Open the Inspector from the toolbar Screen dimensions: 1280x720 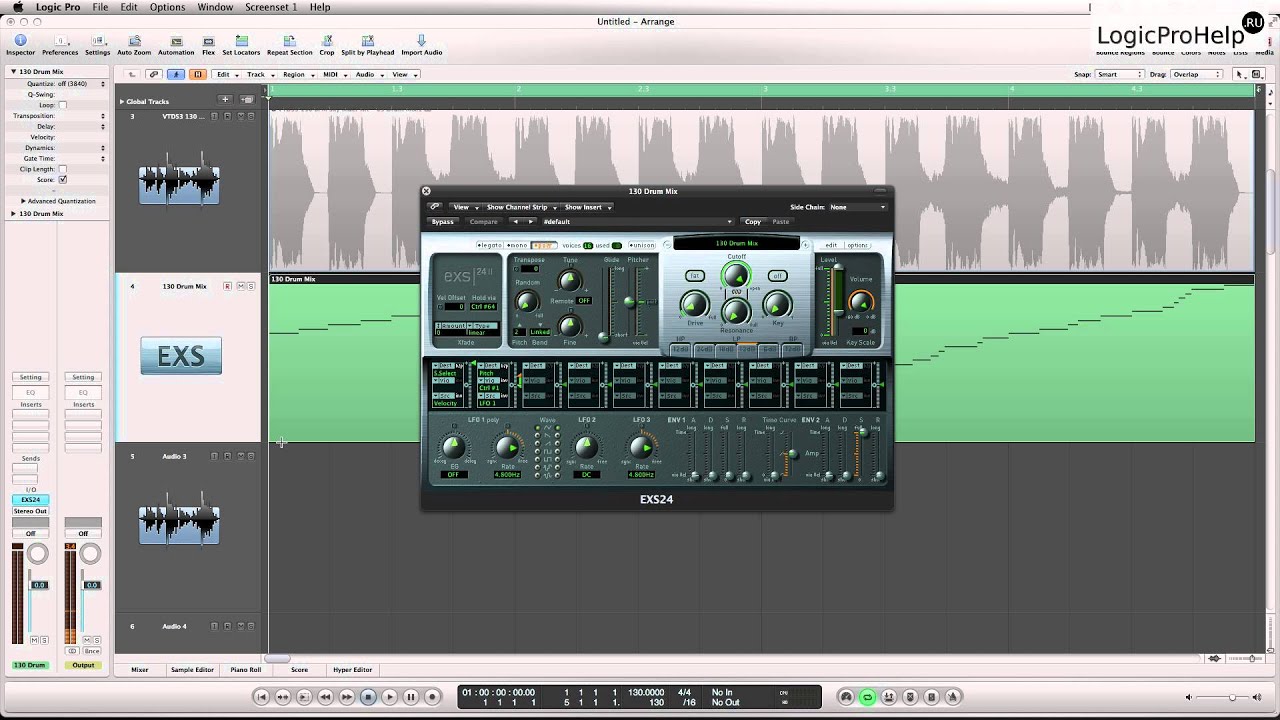[20, 45]
